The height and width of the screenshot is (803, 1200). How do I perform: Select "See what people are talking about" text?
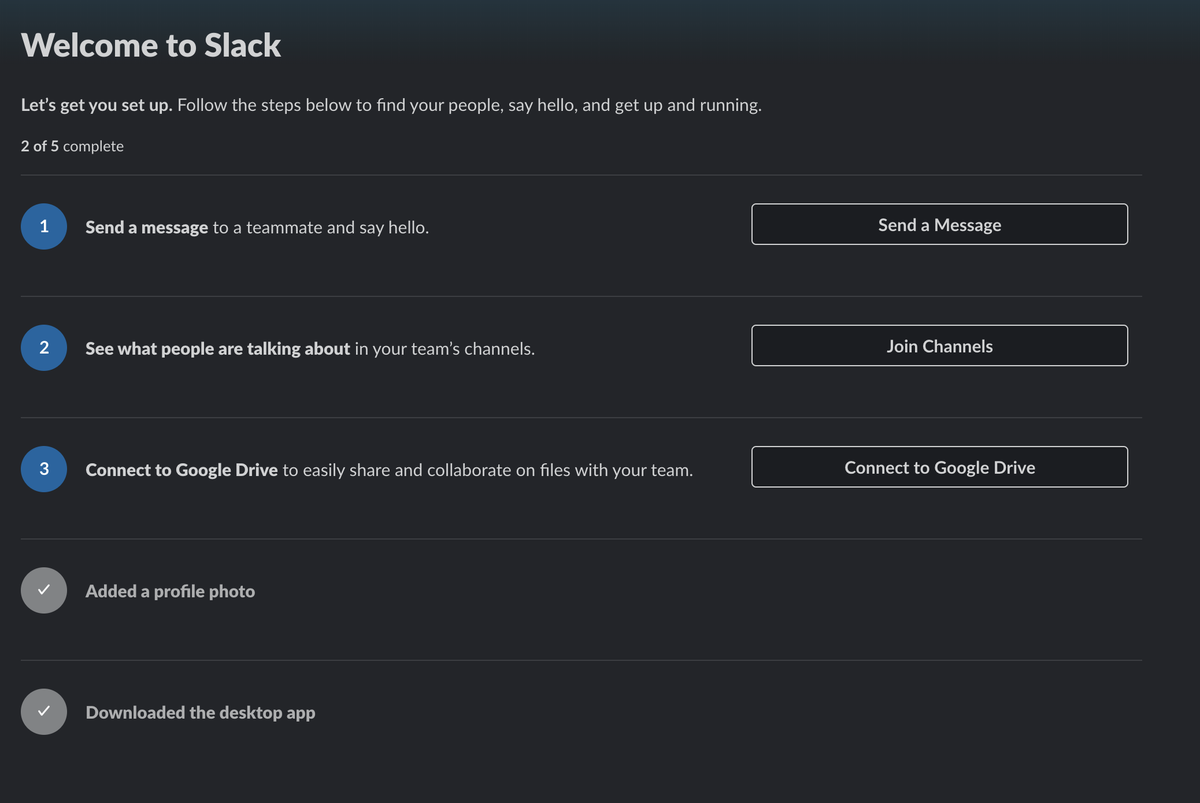[x=217, y=349]
